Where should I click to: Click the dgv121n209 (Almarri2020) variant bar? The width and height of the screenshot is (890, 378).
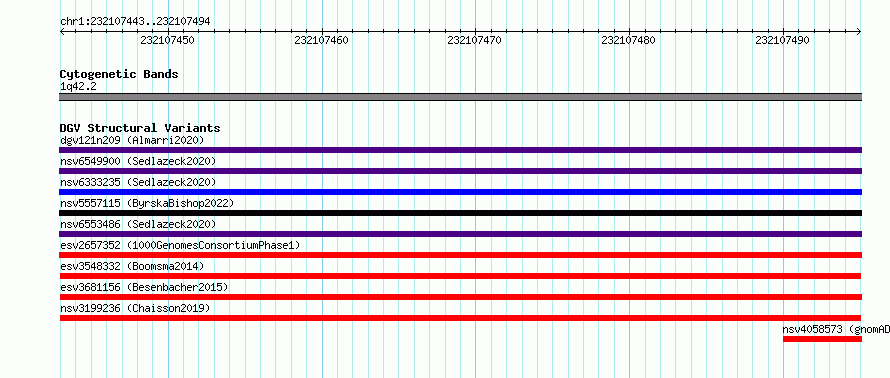point(460,150)
